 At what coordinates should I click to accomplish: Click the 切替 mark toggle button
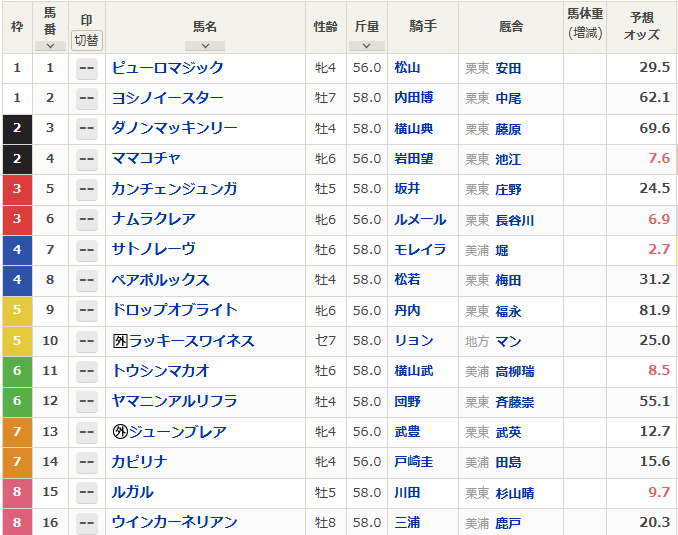87,40
